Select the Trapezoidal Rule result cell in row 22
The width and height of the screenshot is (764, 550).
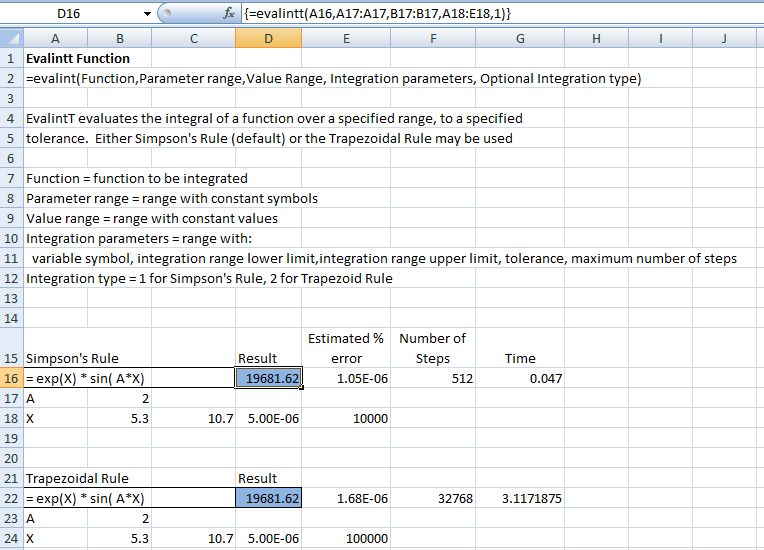[x=269, y=498]
